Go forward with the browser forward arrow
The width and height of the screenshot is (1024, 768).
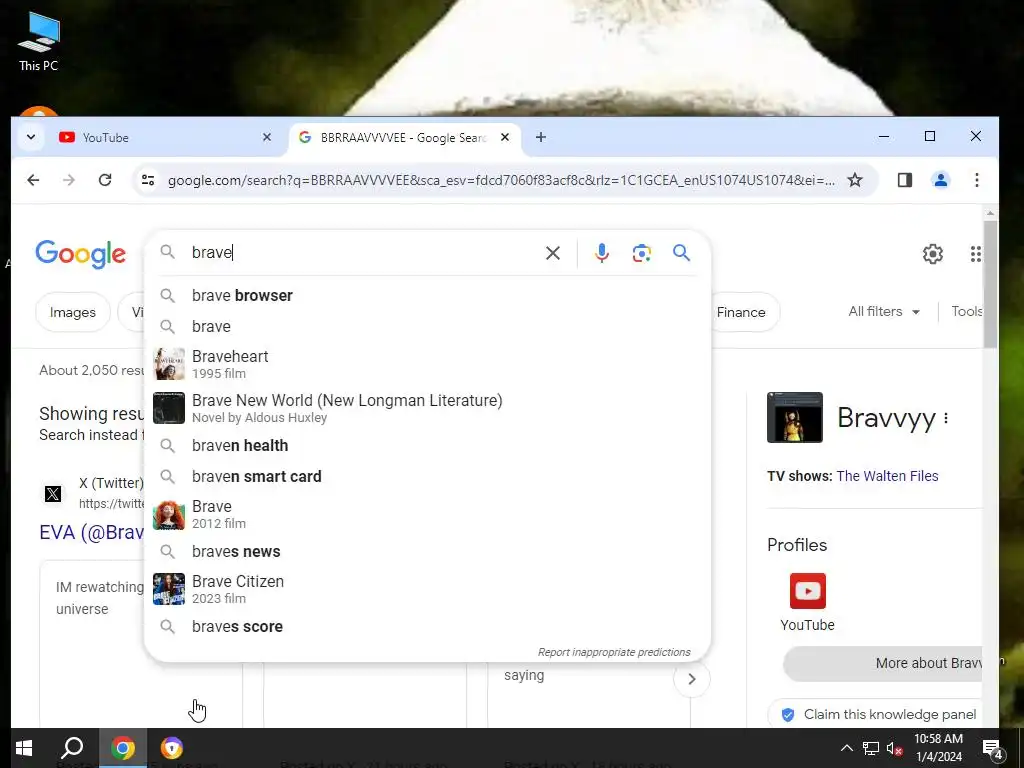(x=69, y=180)
